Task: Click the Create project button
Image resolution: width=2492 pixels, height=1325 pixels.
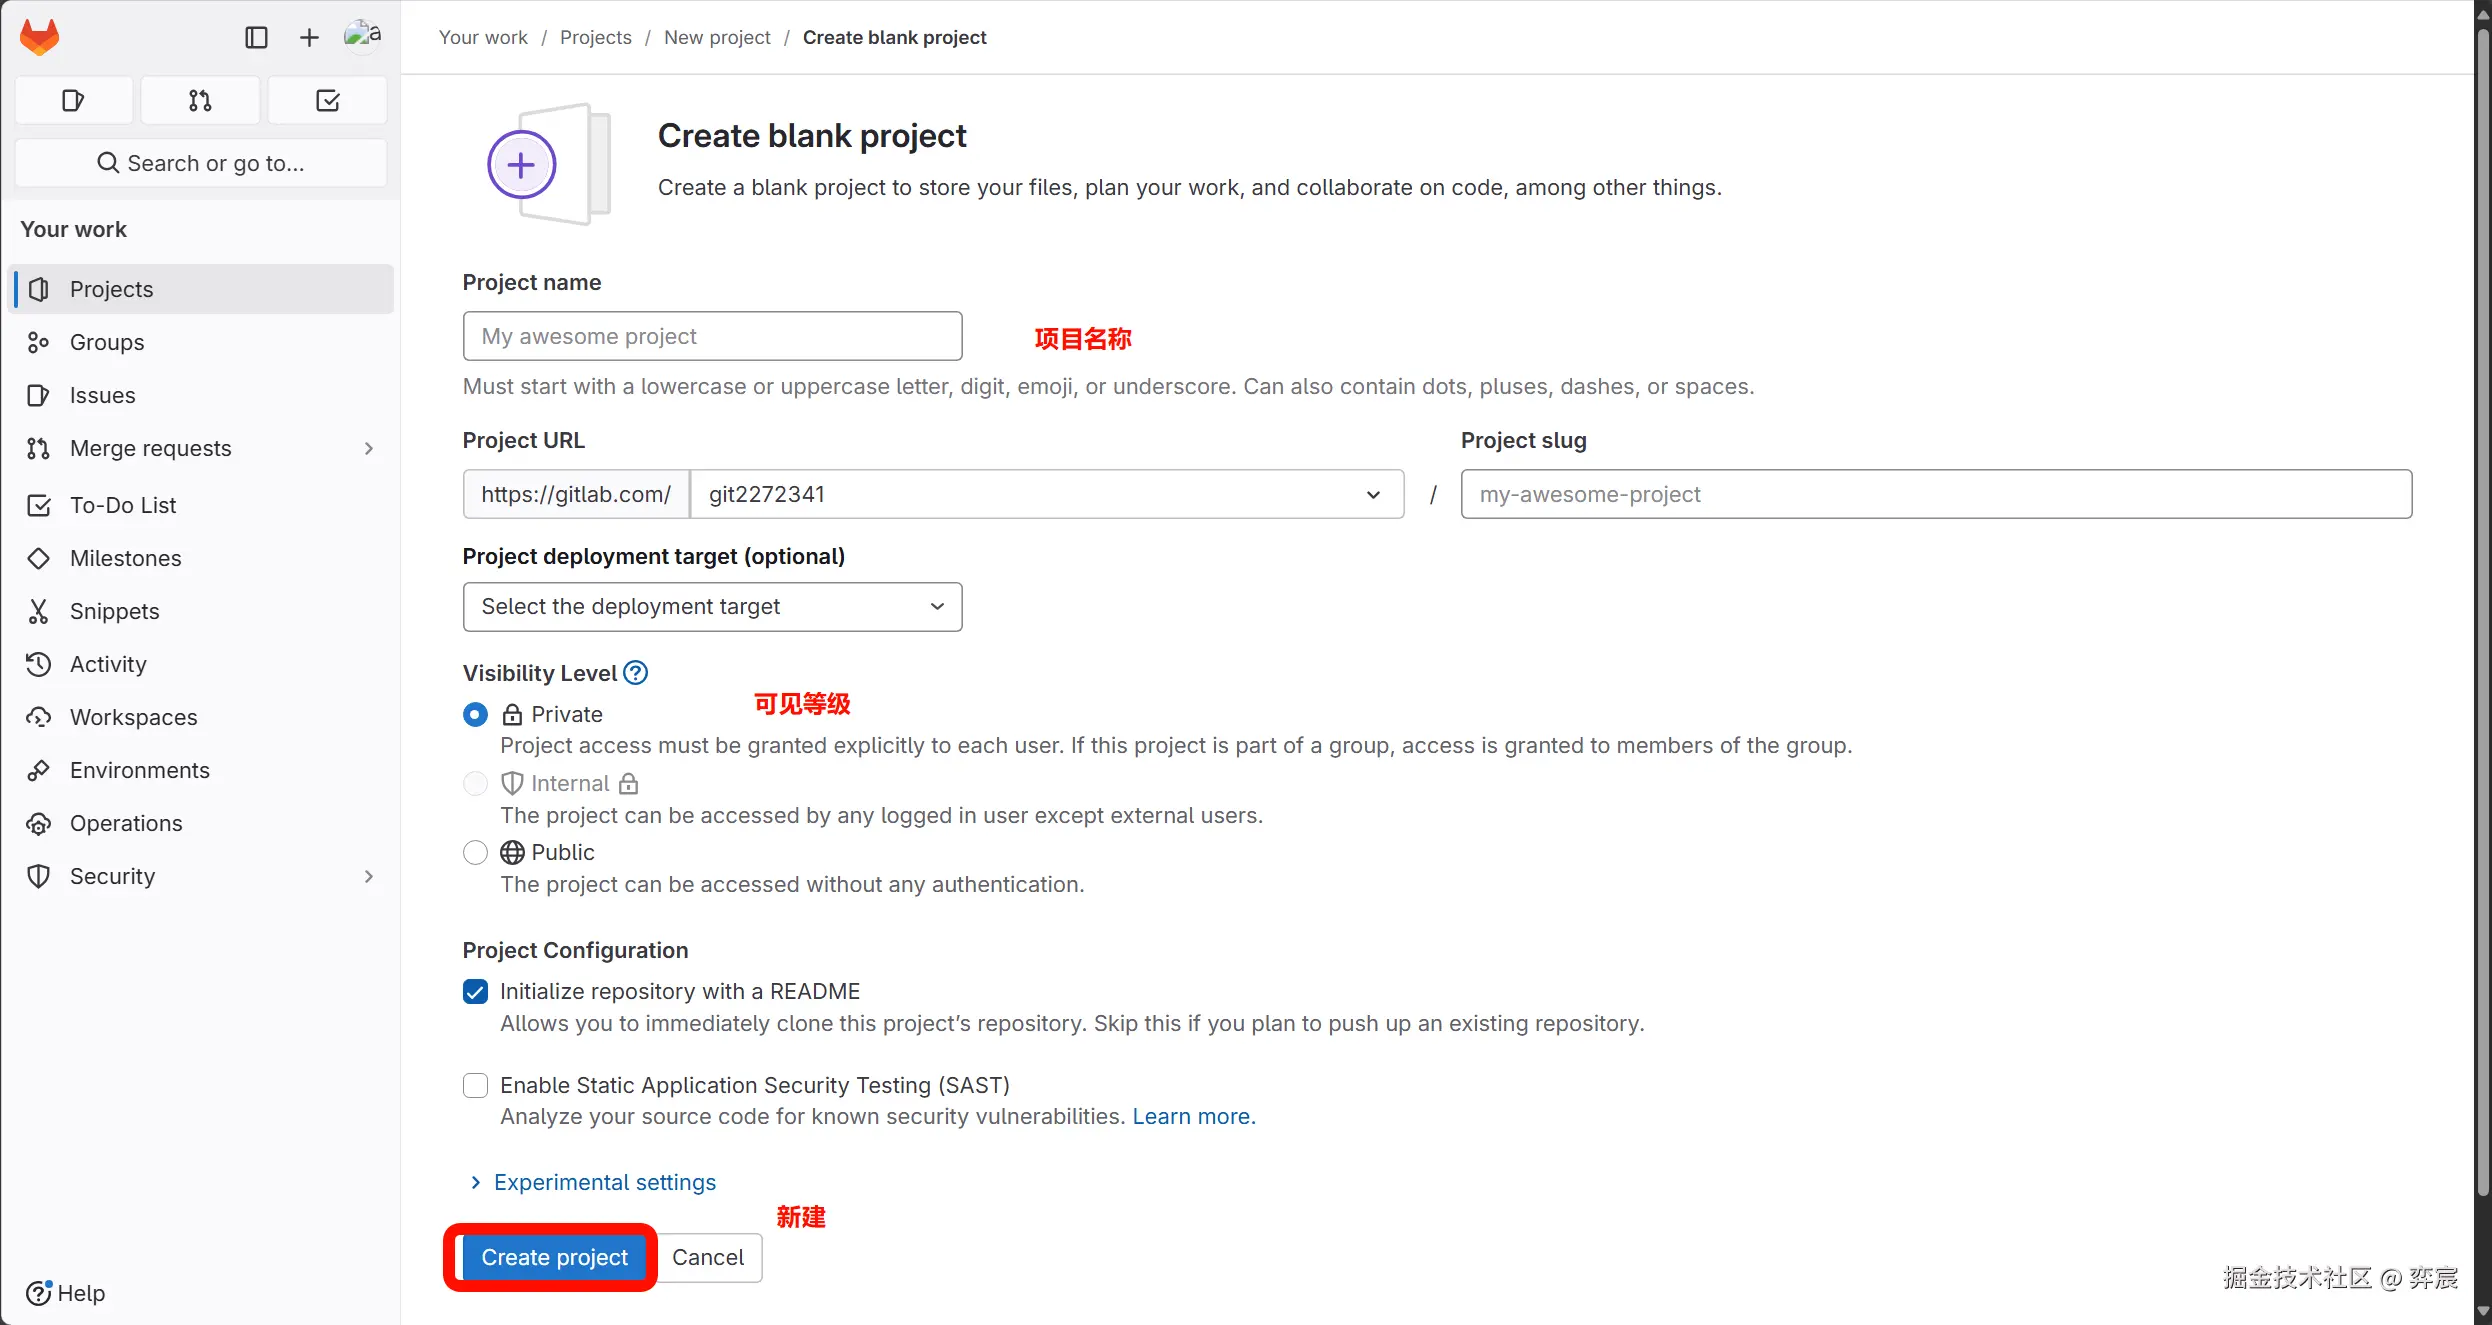Action: point(554,1257)
